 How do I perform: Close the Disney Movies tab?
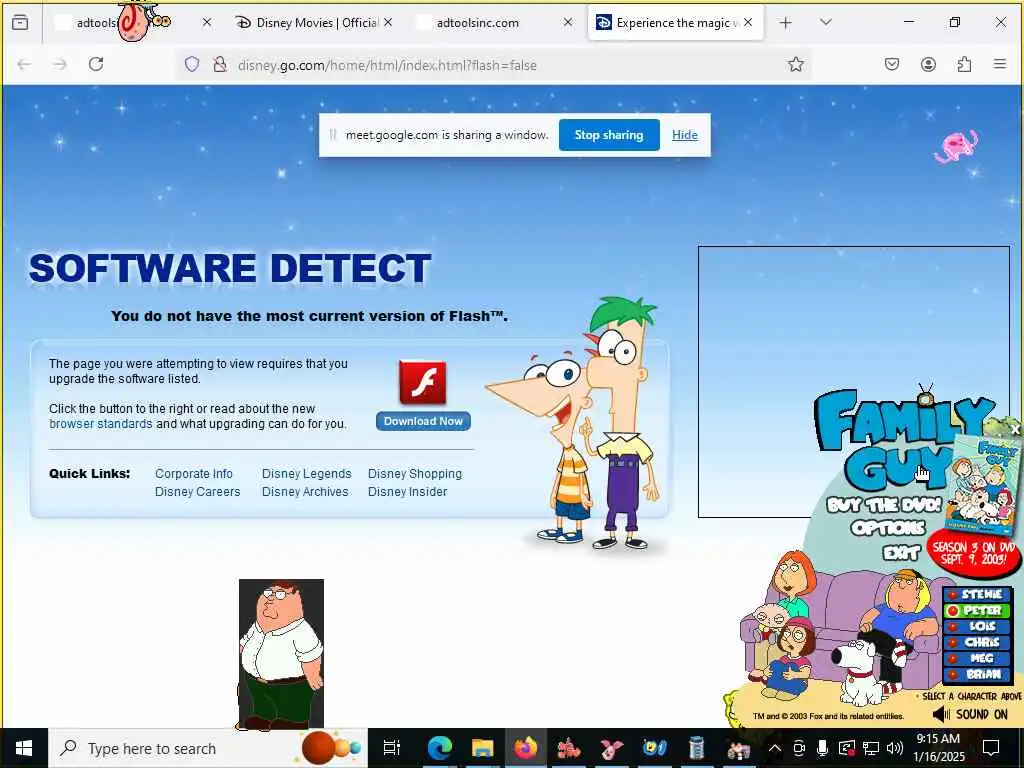coord(388,22)
